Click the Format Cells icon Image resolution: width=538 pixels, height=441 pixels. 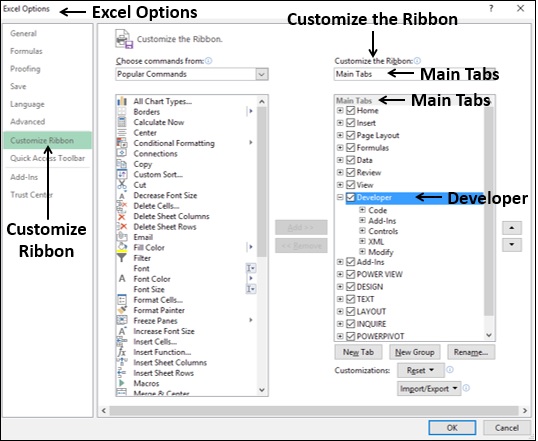point(122,300)
